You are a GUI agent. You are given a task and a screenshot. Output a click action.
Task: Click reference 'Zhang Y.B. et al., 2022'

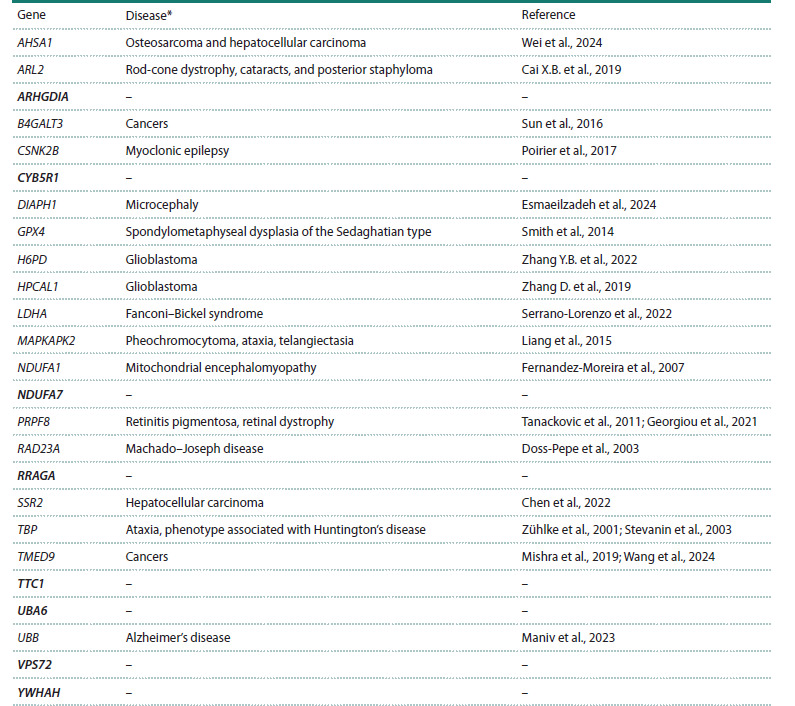pos(579,260)
